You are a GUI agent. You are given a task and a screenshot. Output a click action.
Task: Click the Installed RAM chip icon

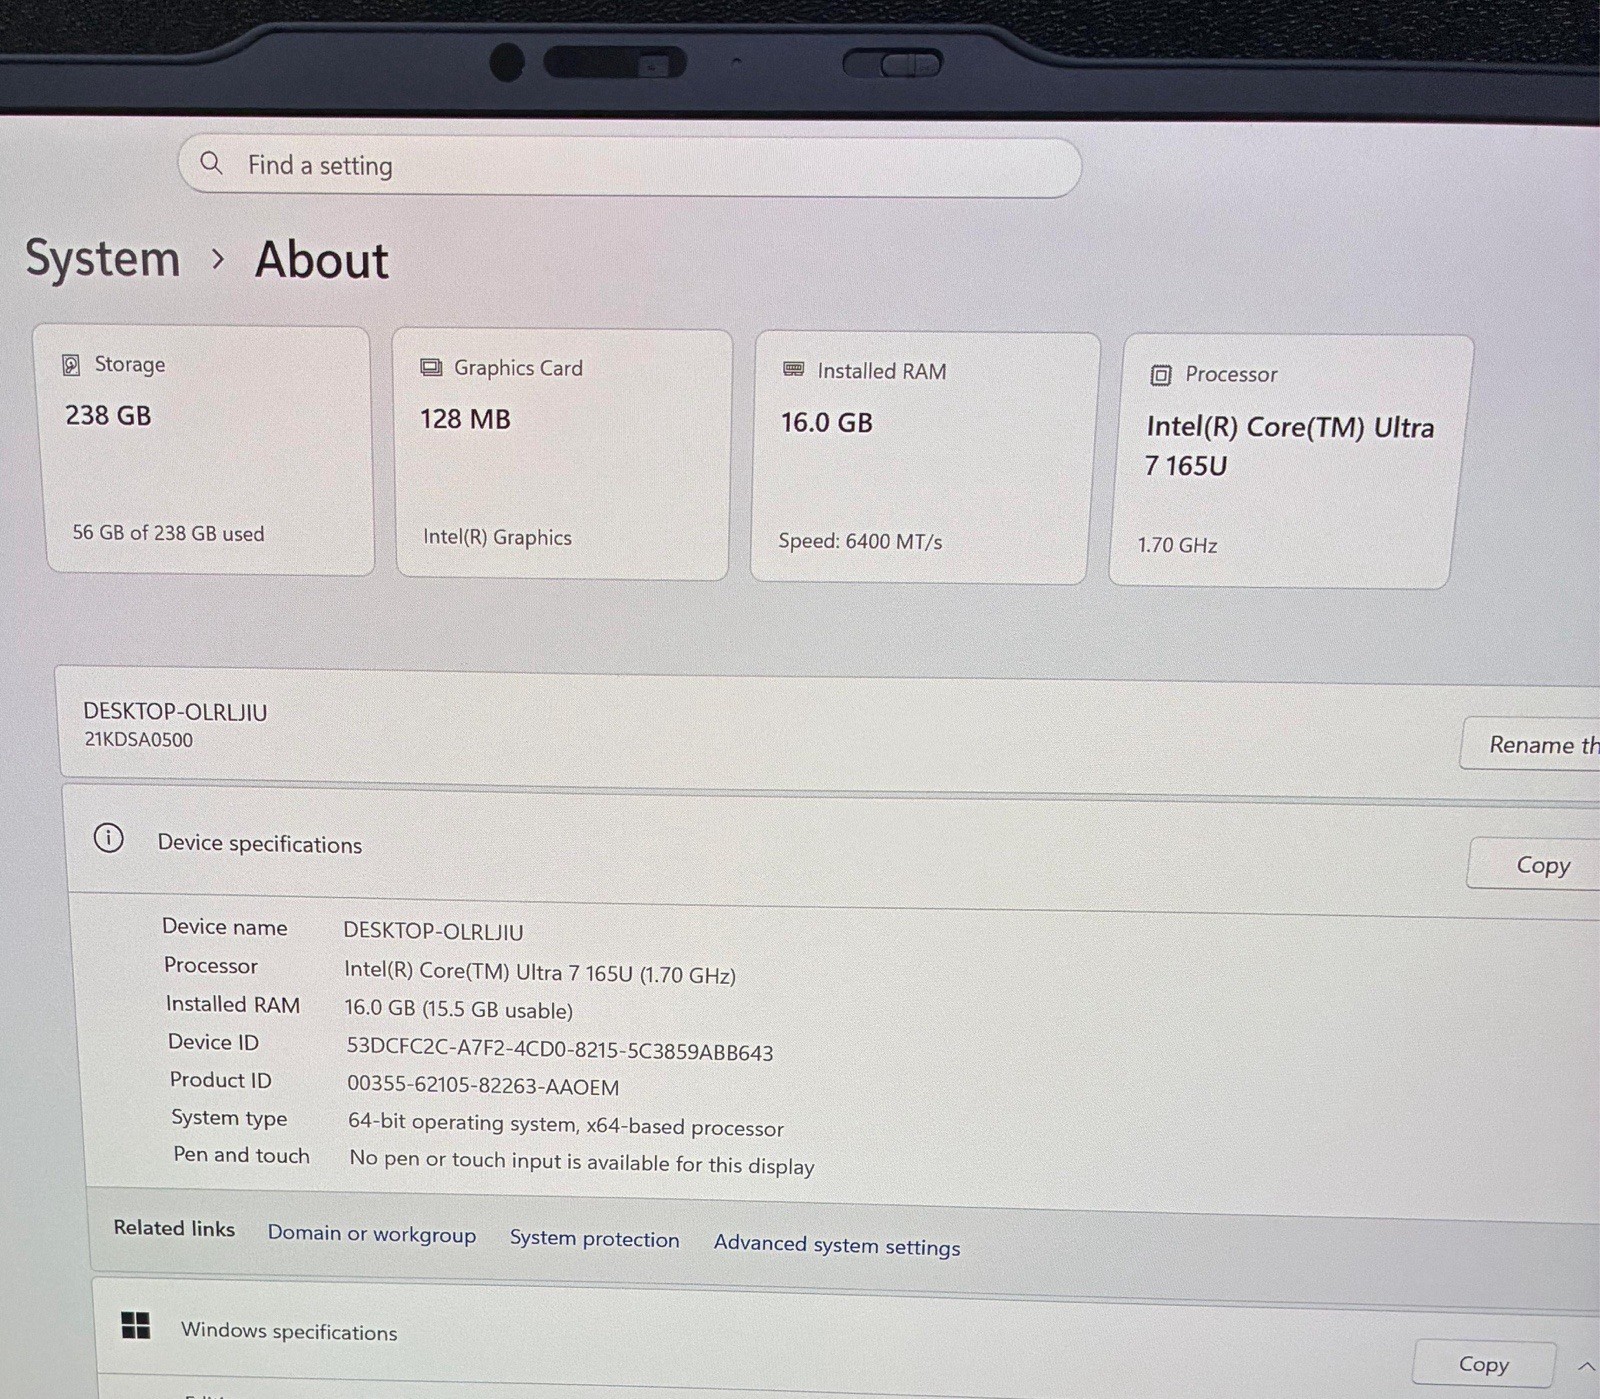794,369
